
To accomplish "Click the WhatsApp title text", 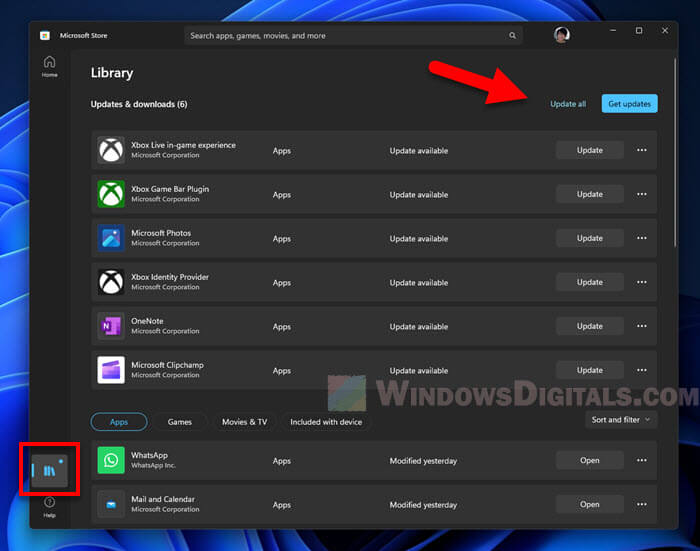I will pyautogui.click(x=149, y=455).
